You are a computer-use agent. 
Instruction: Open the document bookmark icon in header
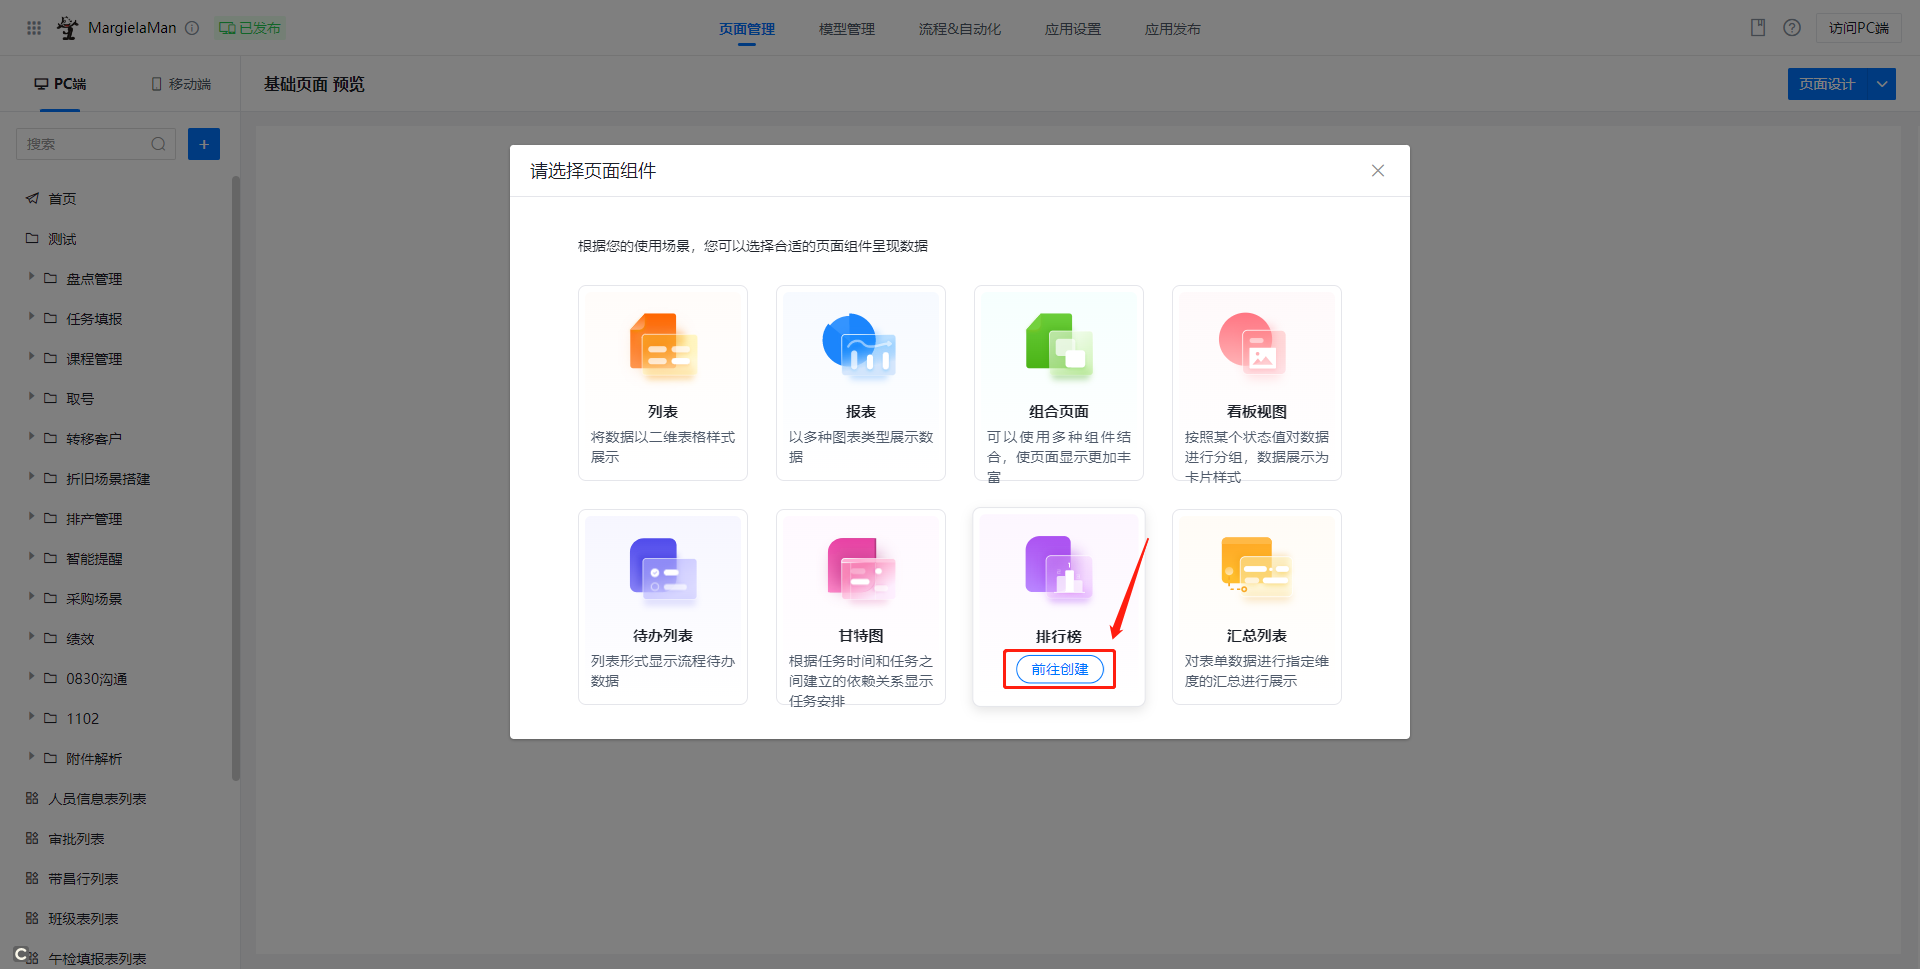point(1758,28)
